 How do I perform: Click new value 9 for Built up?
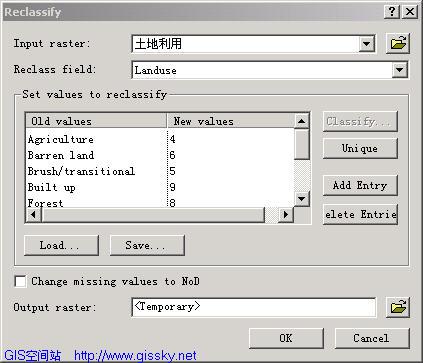pos(172,187)
